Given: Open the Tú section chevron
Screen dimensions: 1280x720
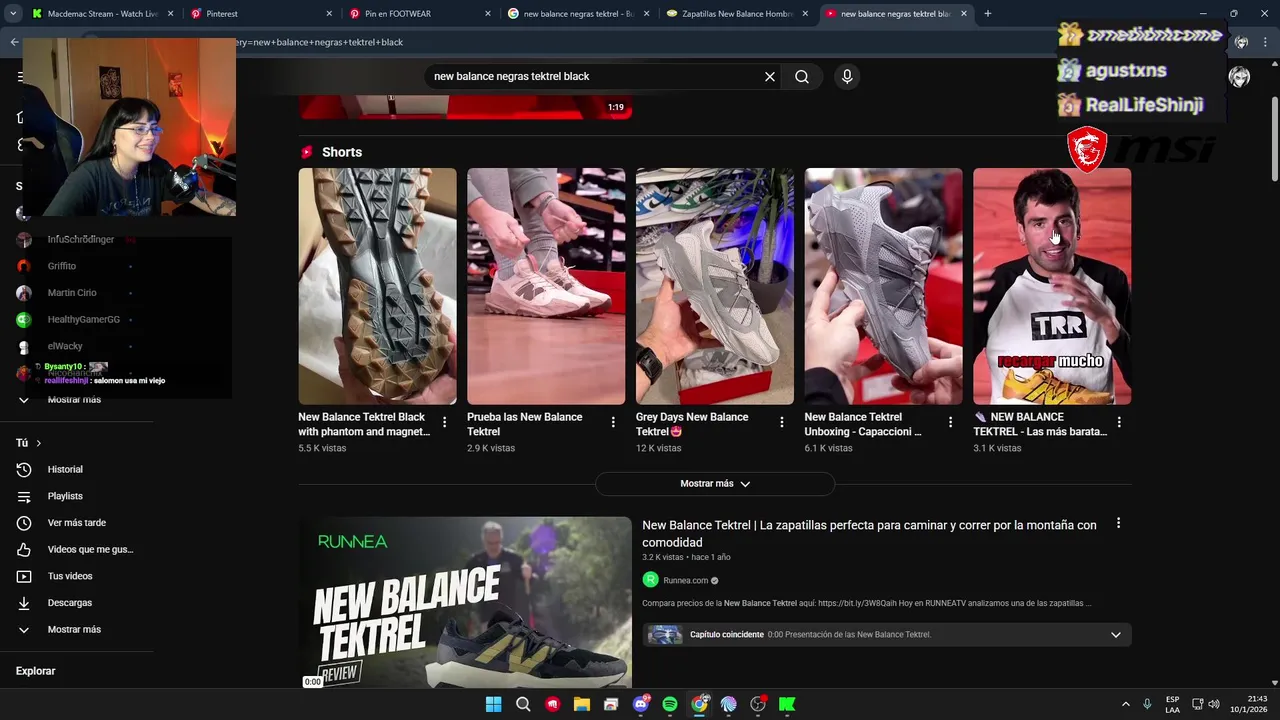Looking at the screenshot, I should click(x=39, y=443).
